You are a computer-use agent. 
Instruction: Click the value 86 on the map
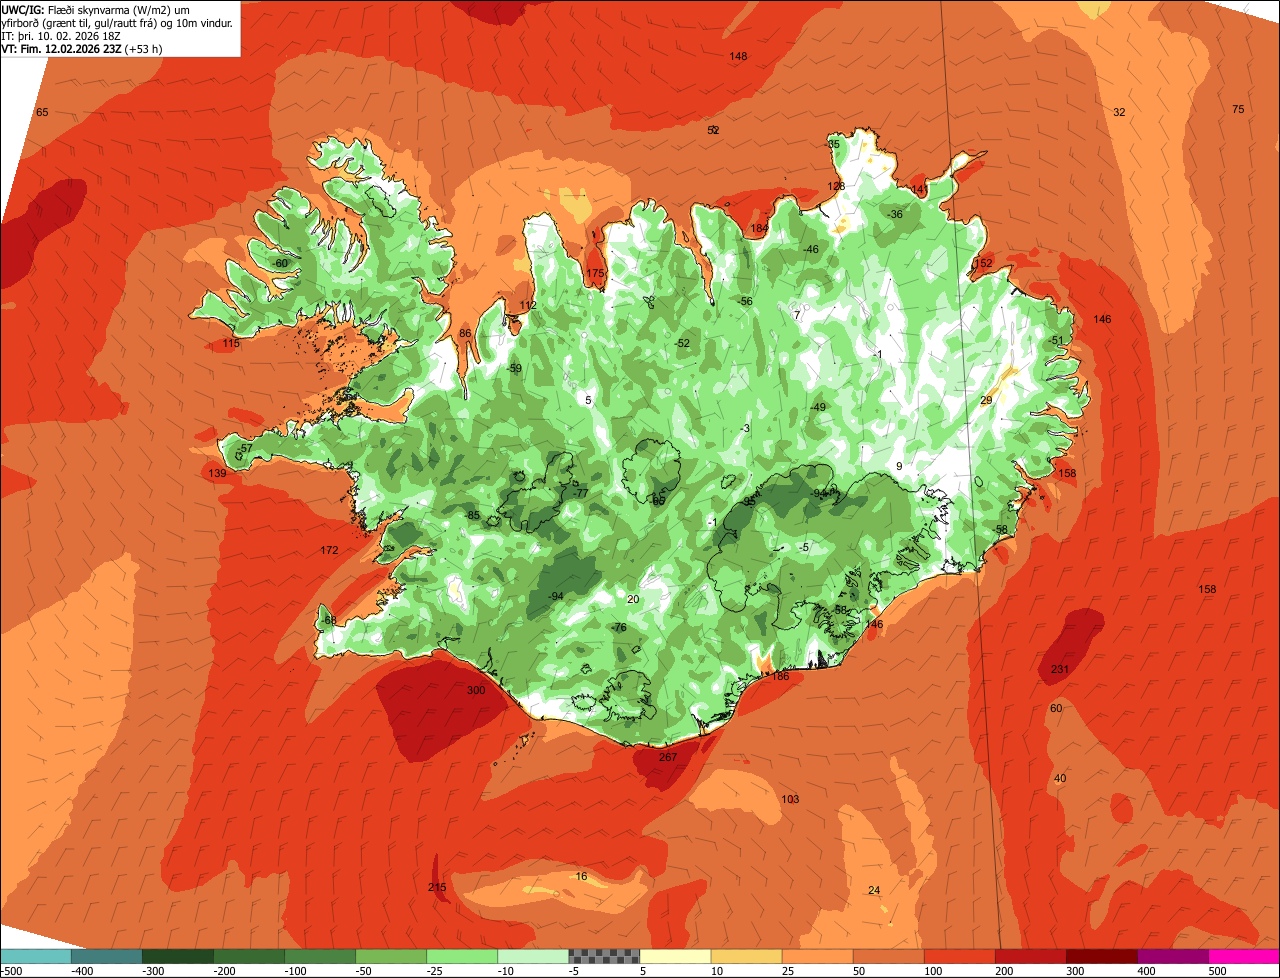[x=465, y=333]
